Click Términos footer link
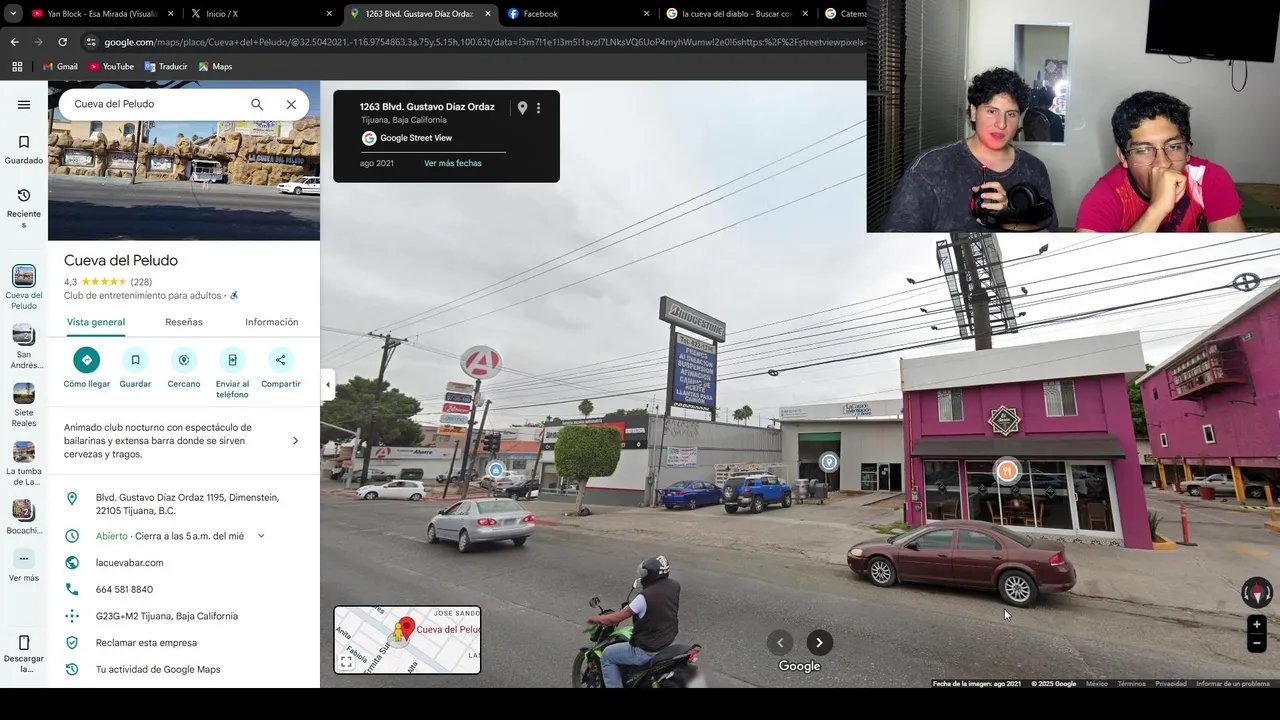Screen dimensions: 1280x720 (x=1131, y=684)
